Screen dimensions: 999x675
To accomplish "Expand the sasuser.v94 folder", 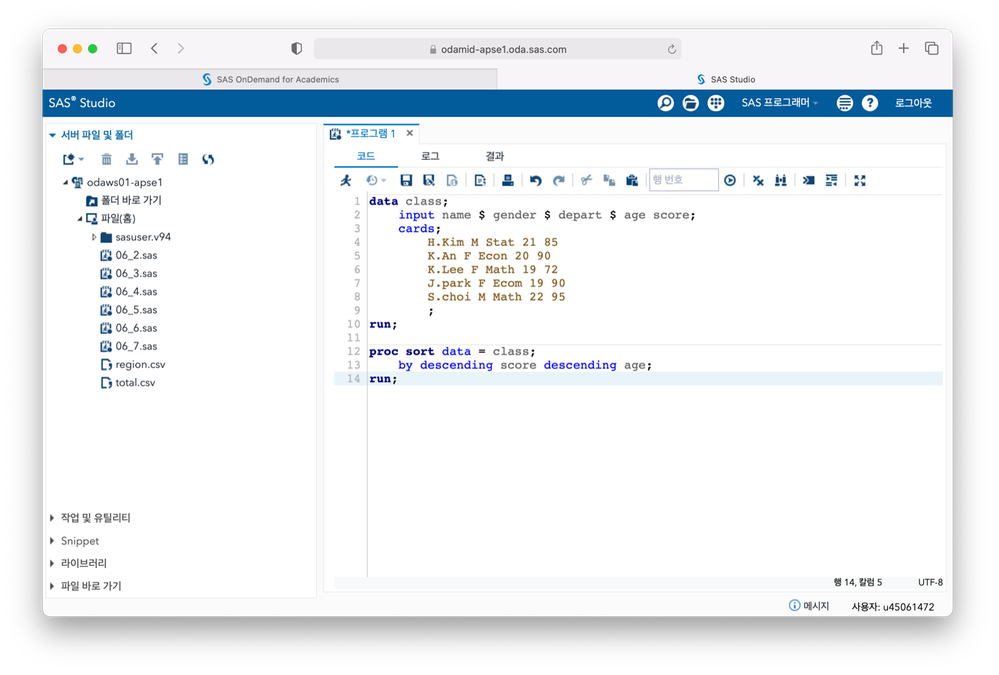I will pyautogui.click(x=94, y=237).
